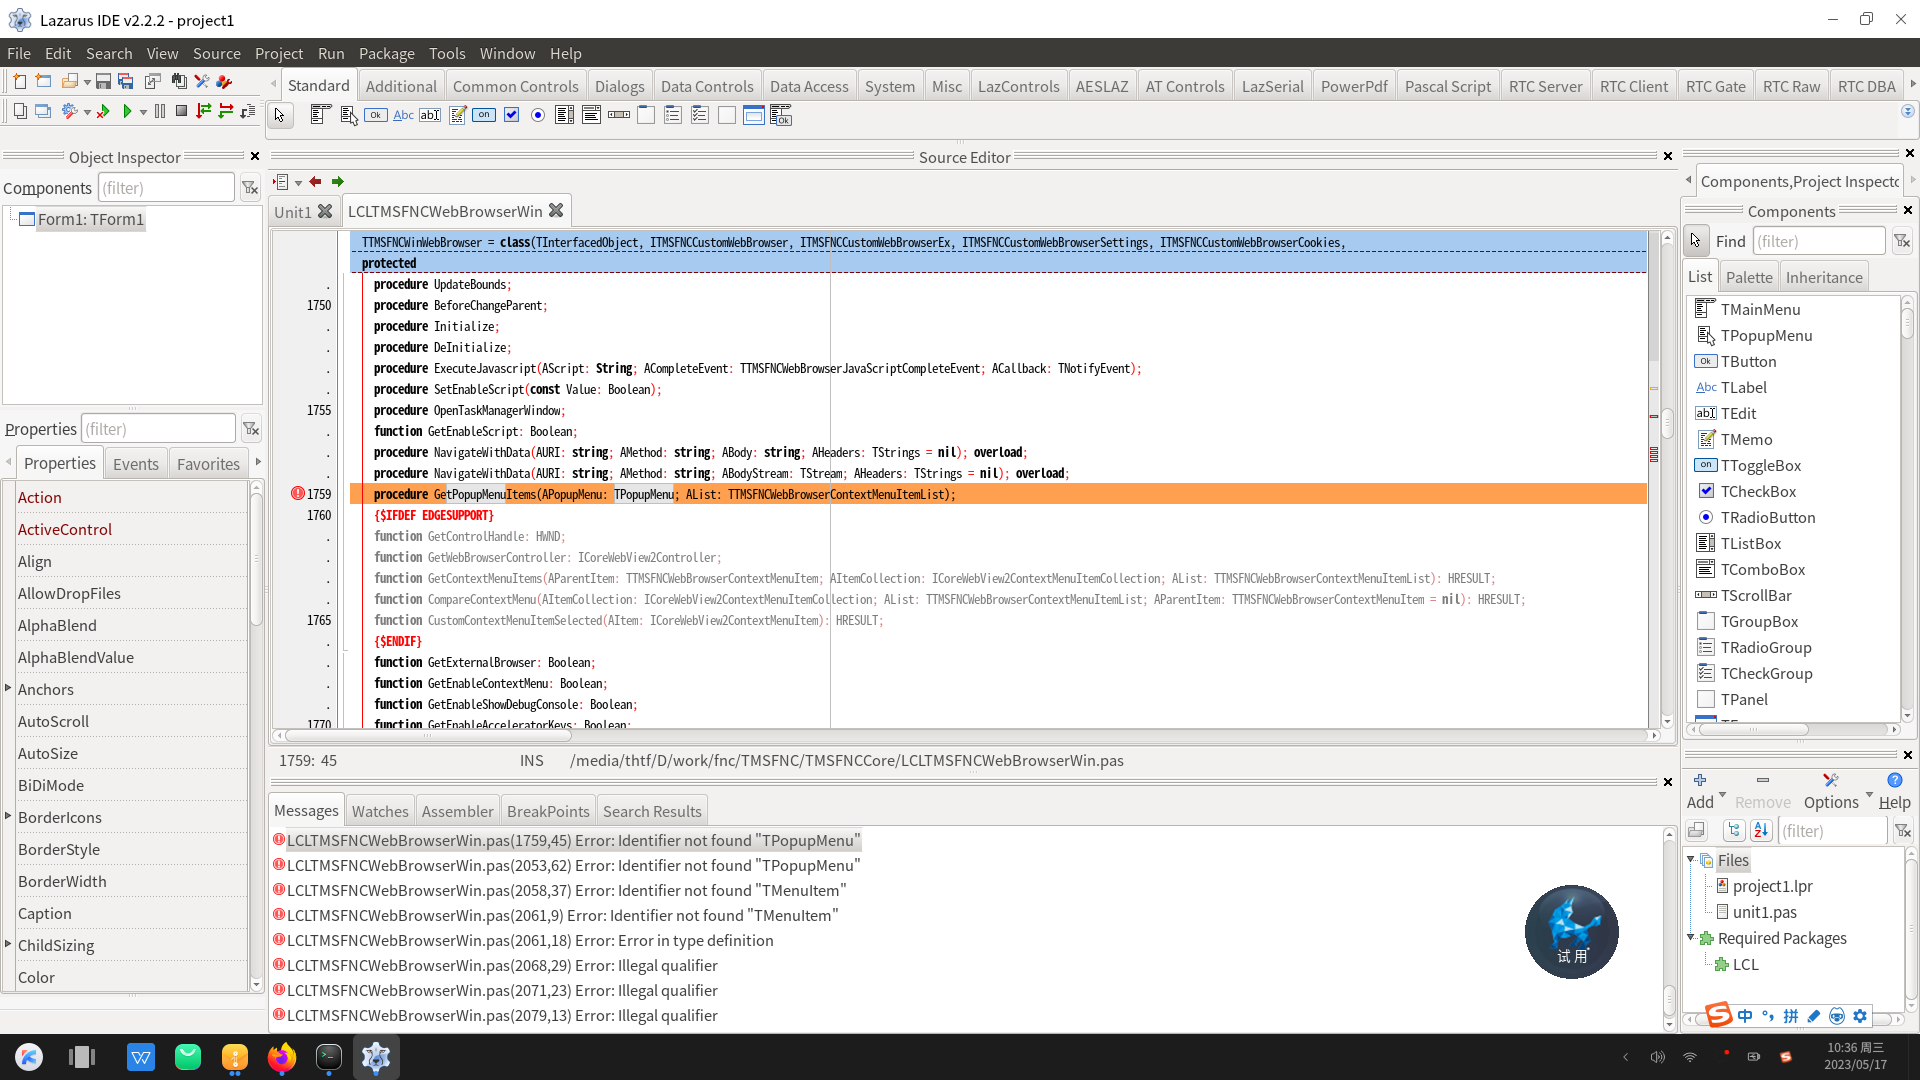Click the Save All toolbar icon
The width and height of the screenshot is (1920, 1080).
click(x=126, y=82)
